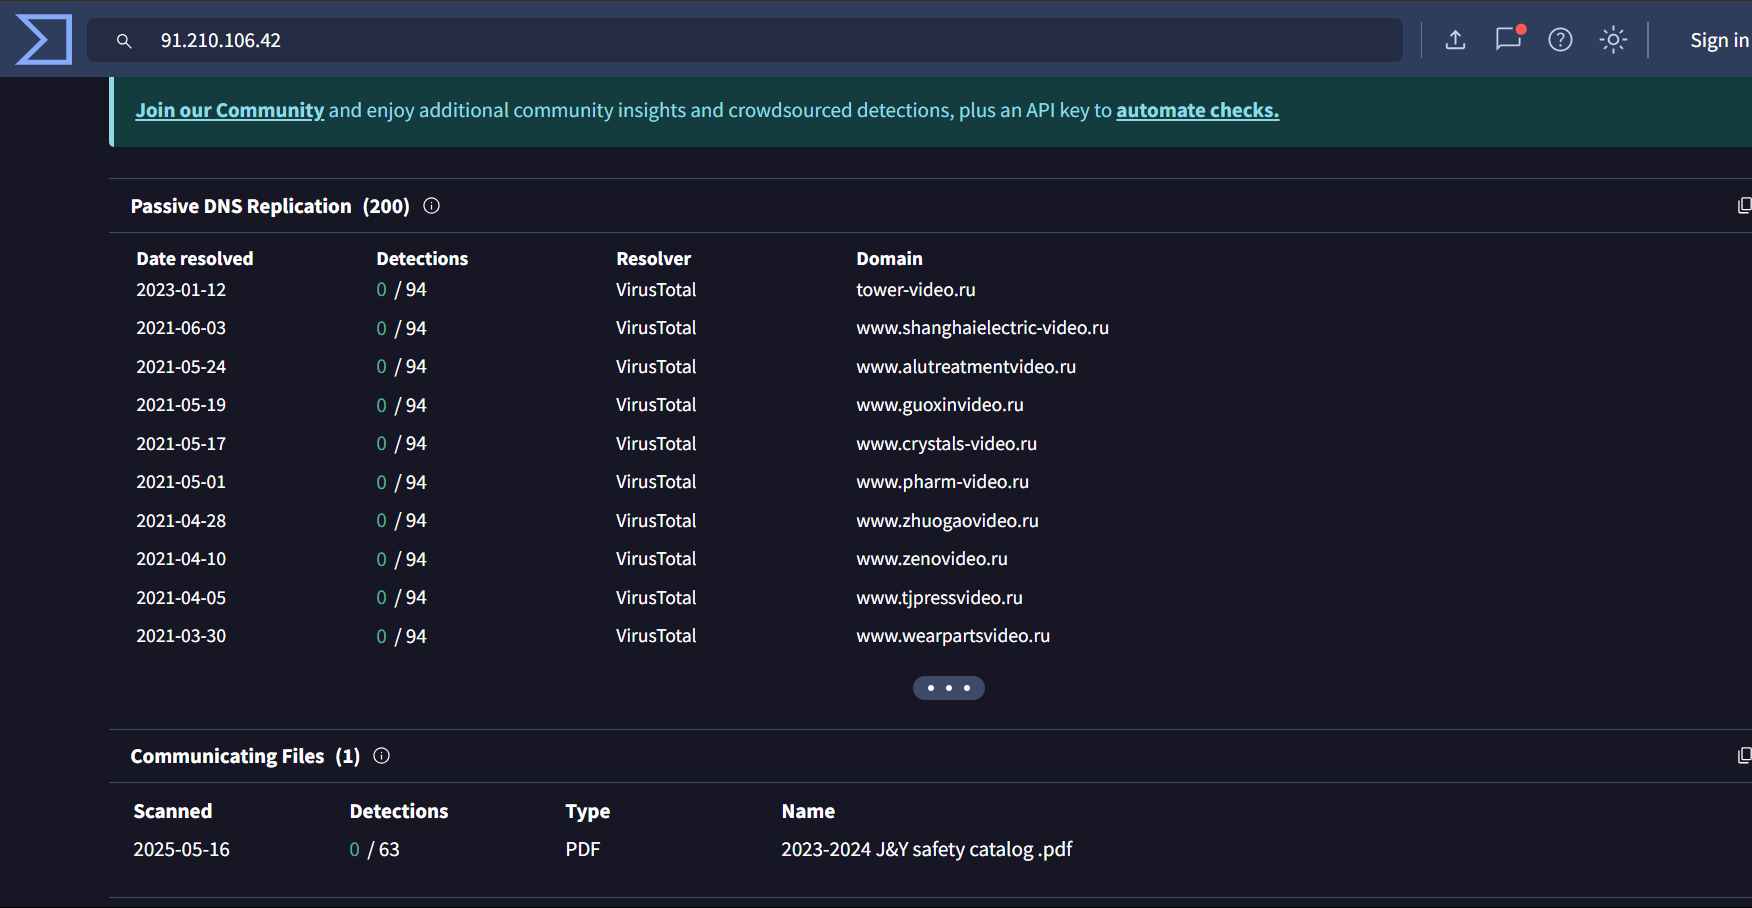Open the tower-video.ru domain entry
This screenshot has height=908, width=1752.
[x=915, y=290]
